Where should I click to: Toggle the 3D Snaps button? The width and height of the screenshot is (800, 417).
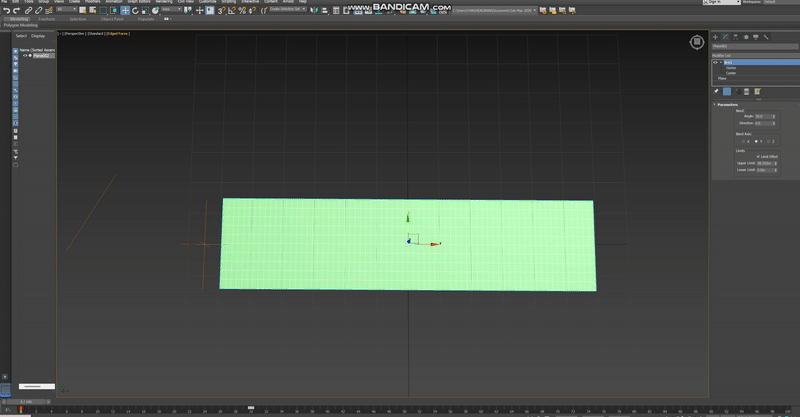tap(221, 10)
